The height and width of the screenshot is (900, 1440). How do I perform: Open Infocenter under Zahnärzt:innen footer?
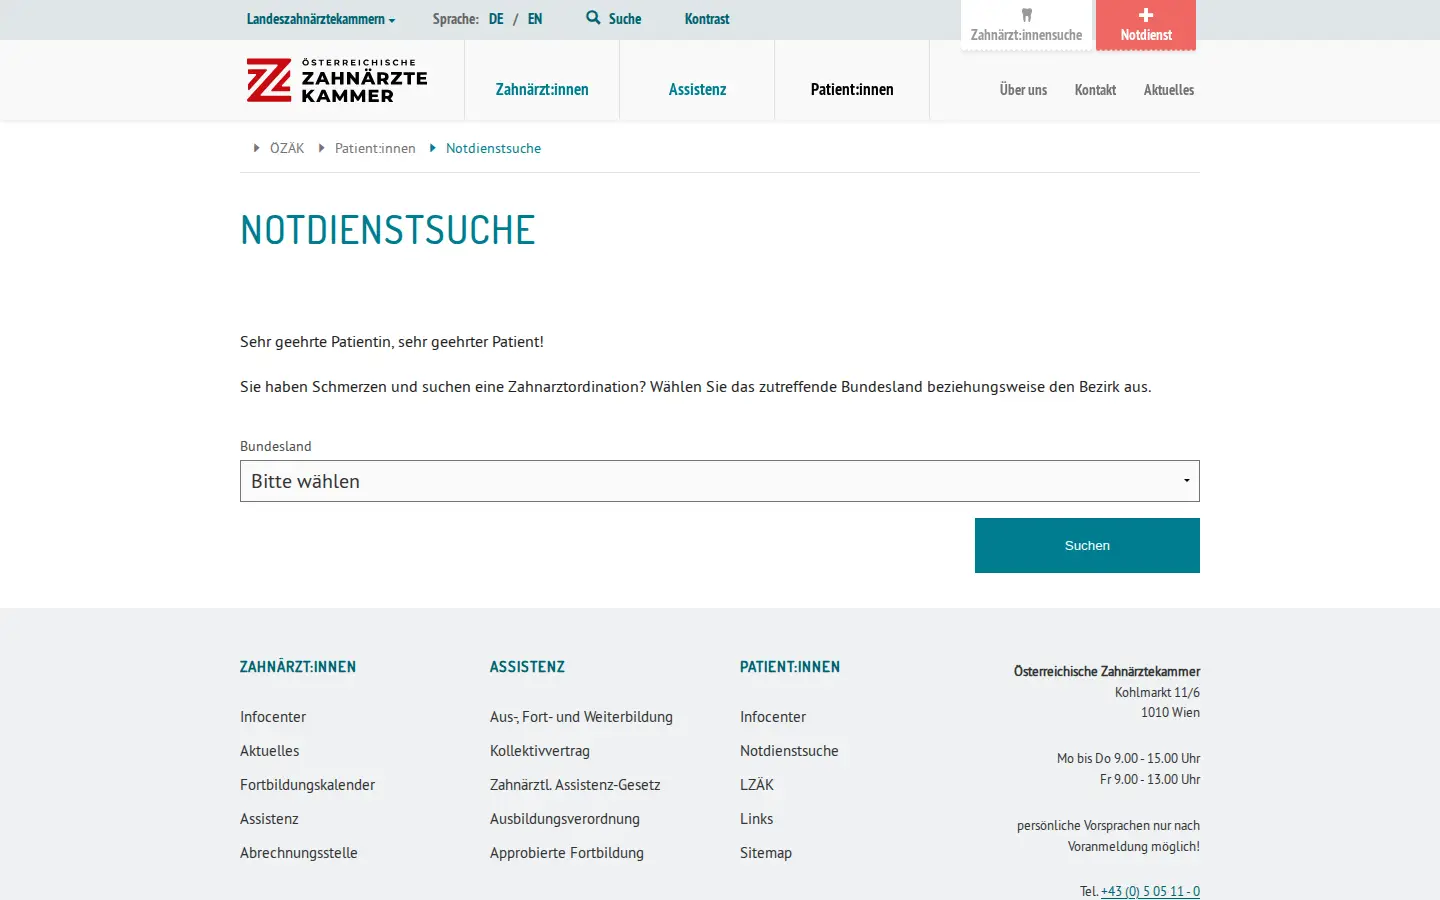tap(273, 717)
